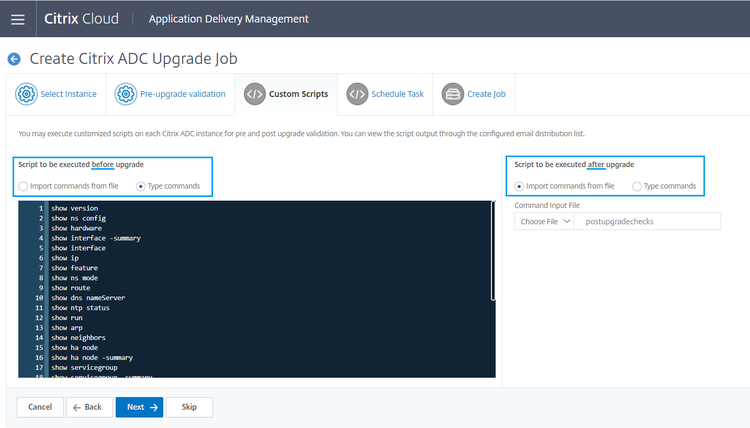Click line 'show interface -summary' in editor
This screenshot has width=750, height=428.
(x=96, y=238)
